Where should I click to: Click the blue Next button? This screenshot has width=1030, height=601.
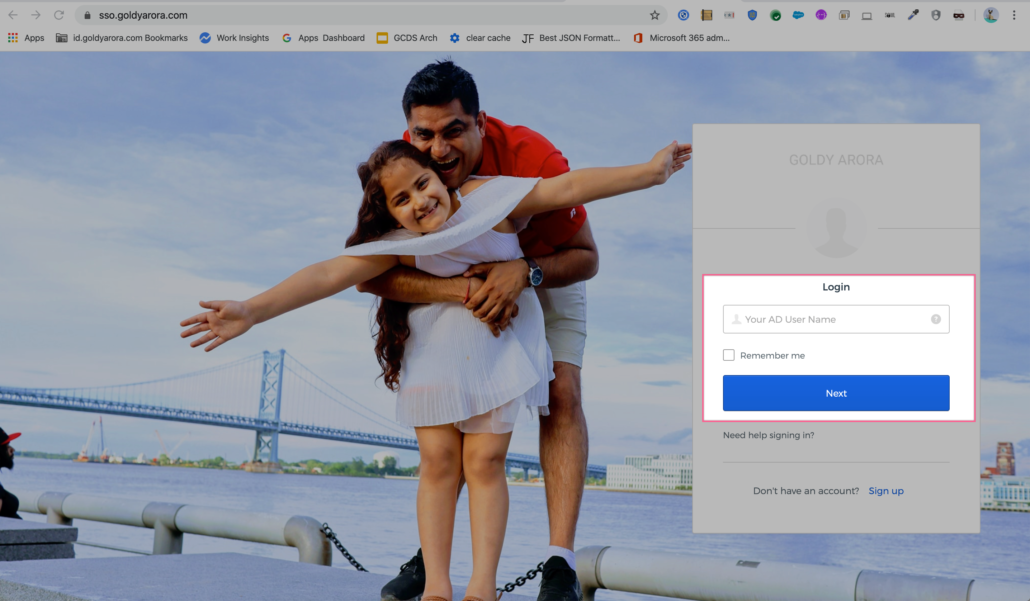(836, 393)
